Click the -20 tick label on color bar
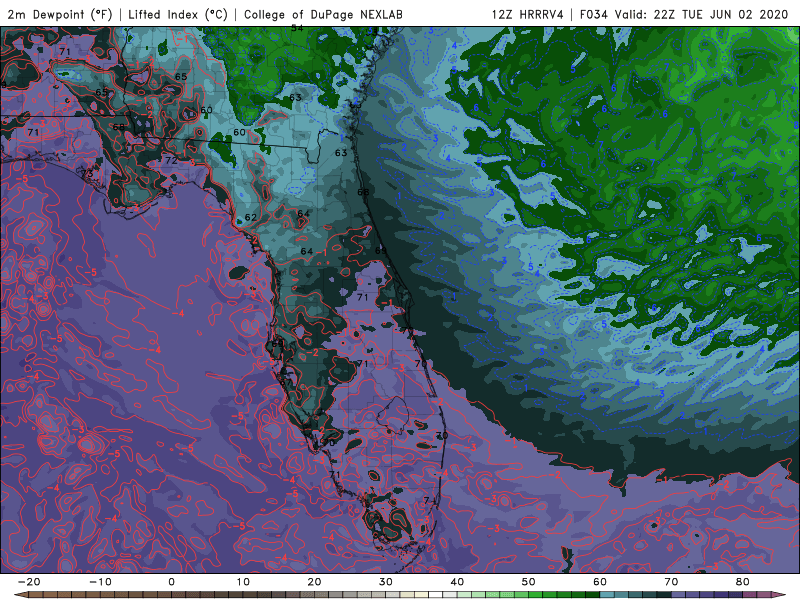This screenshot has width=800, height=600. click(x=29, y=582)
